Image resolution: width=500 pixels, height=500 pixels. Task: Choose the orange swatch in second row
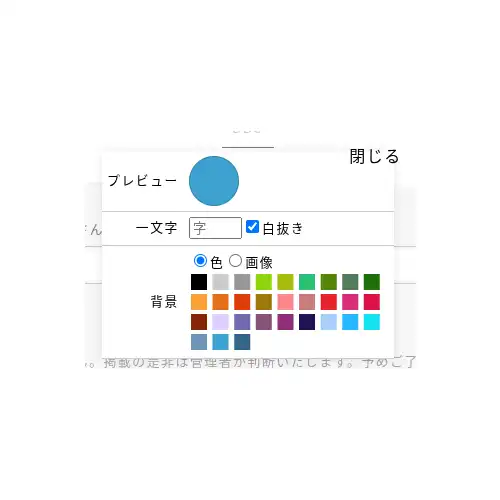coord(199,302)
